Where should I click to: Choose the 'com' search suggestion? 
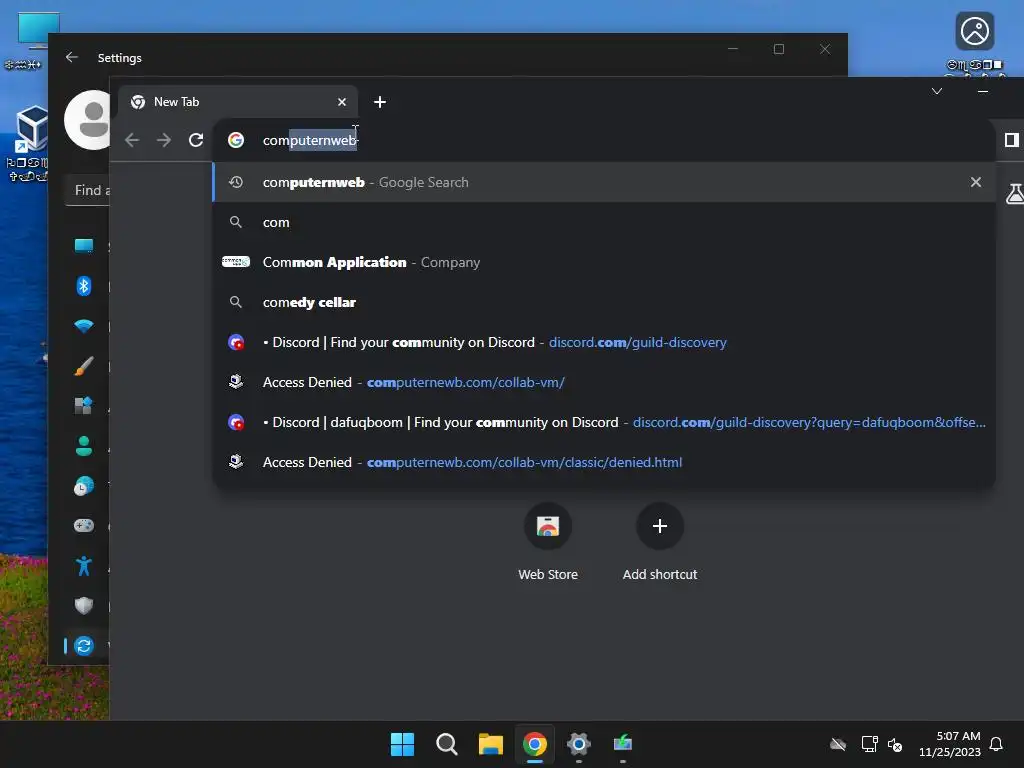pos(604,222)
